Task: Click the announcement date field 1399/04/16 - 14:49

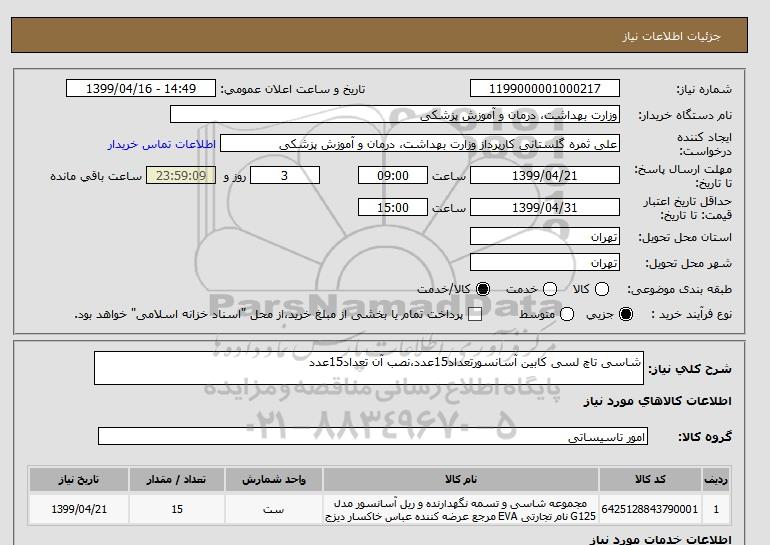Action: pyautogui.click(x=141, y=88)
